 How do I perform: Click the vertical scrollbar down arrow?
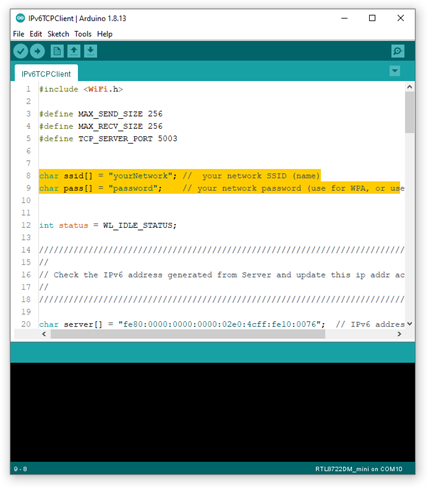coord(410,324)
